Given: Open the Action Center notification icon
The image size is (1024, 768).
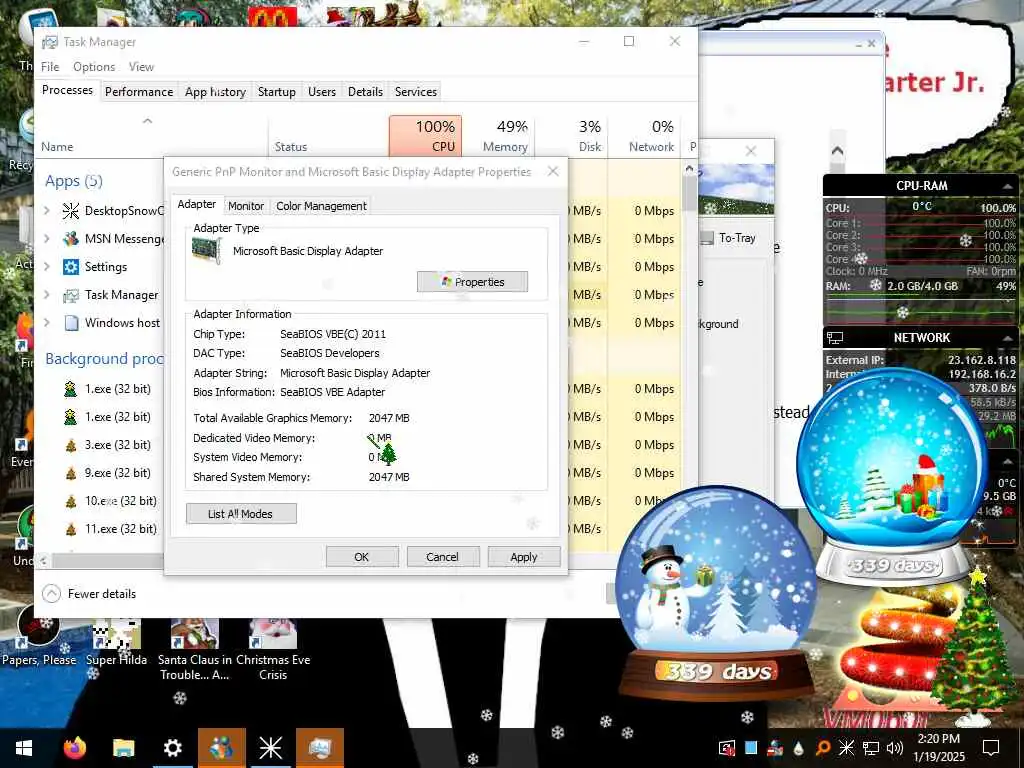Looking at the screenshot, I should tap(991, 748).
